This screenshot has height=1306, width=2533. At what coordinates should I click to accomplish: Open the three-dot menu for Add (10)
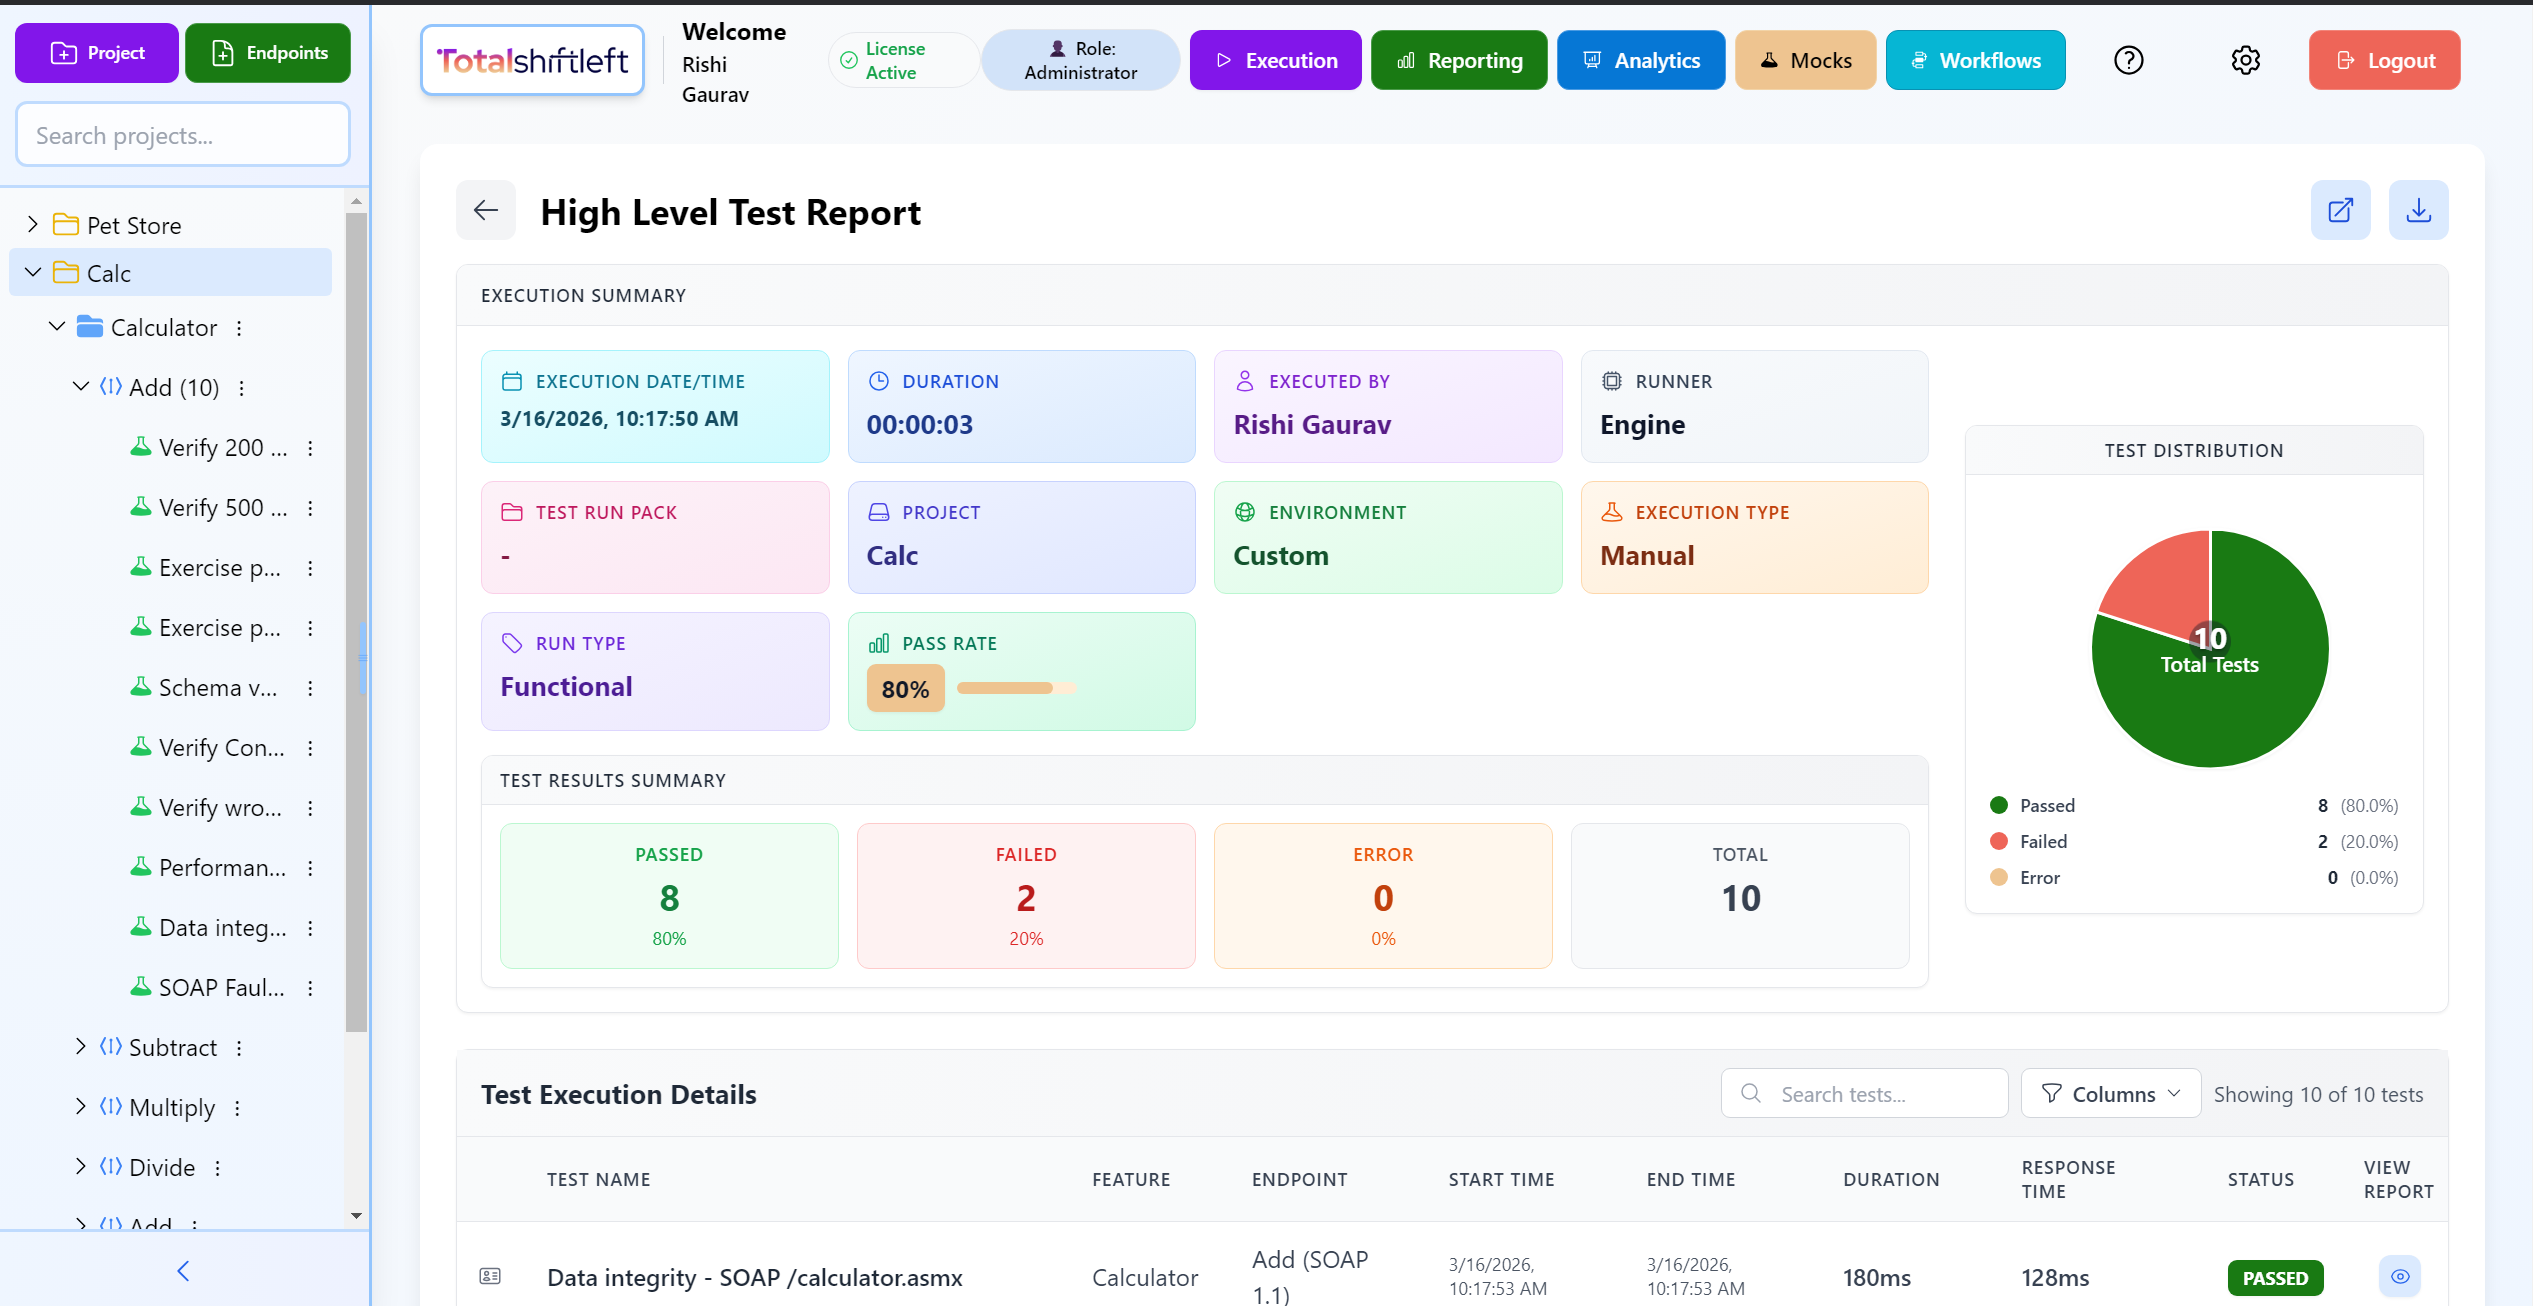pos(241,388)
